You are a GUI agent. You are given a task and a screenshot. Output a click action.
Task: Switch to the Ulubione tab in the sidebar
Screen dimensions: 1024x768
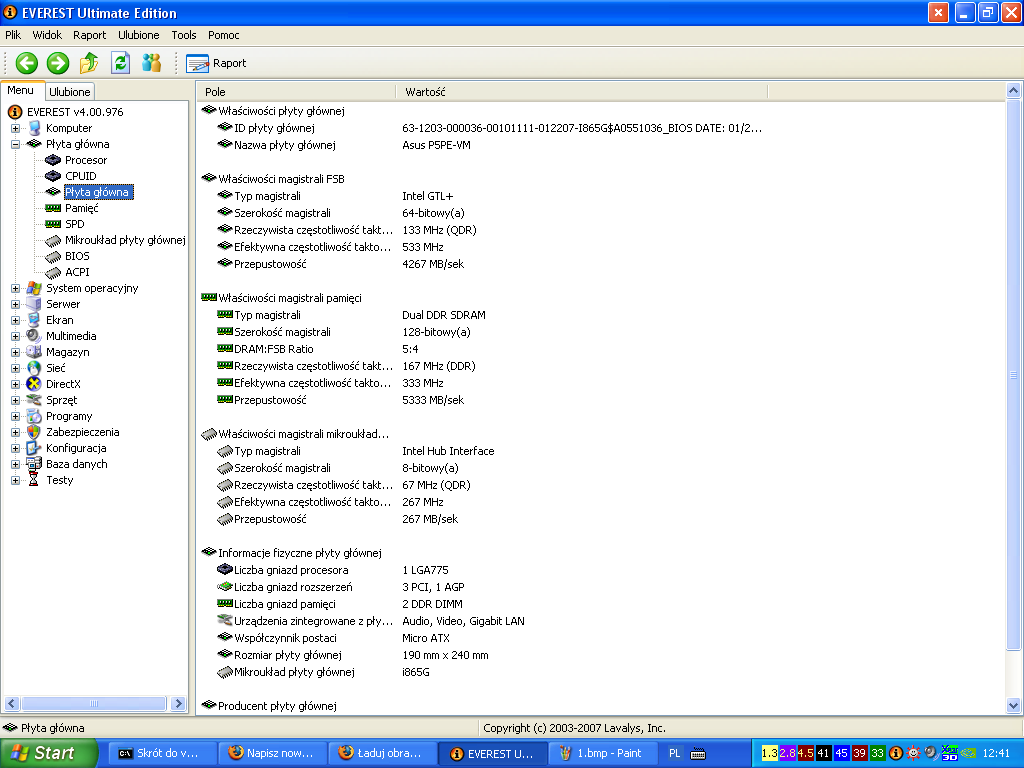pyautogui.click(x=70, y=92)
